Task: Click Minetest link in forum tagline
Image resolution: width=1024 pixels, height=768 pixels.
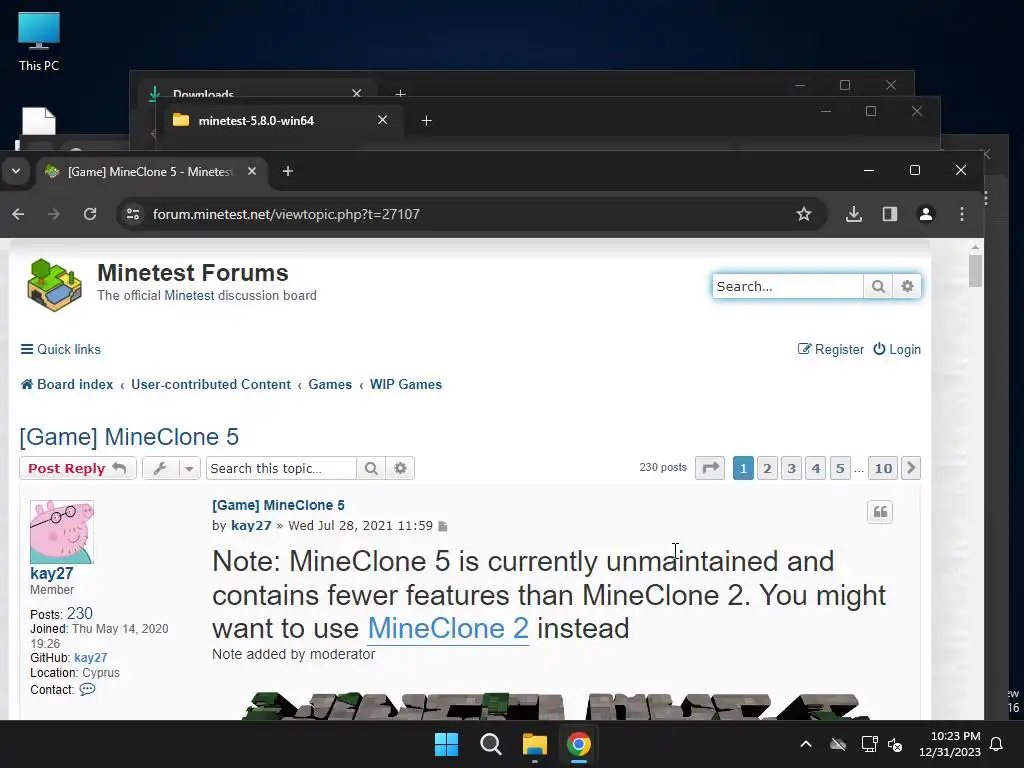Action: point(189,295)
